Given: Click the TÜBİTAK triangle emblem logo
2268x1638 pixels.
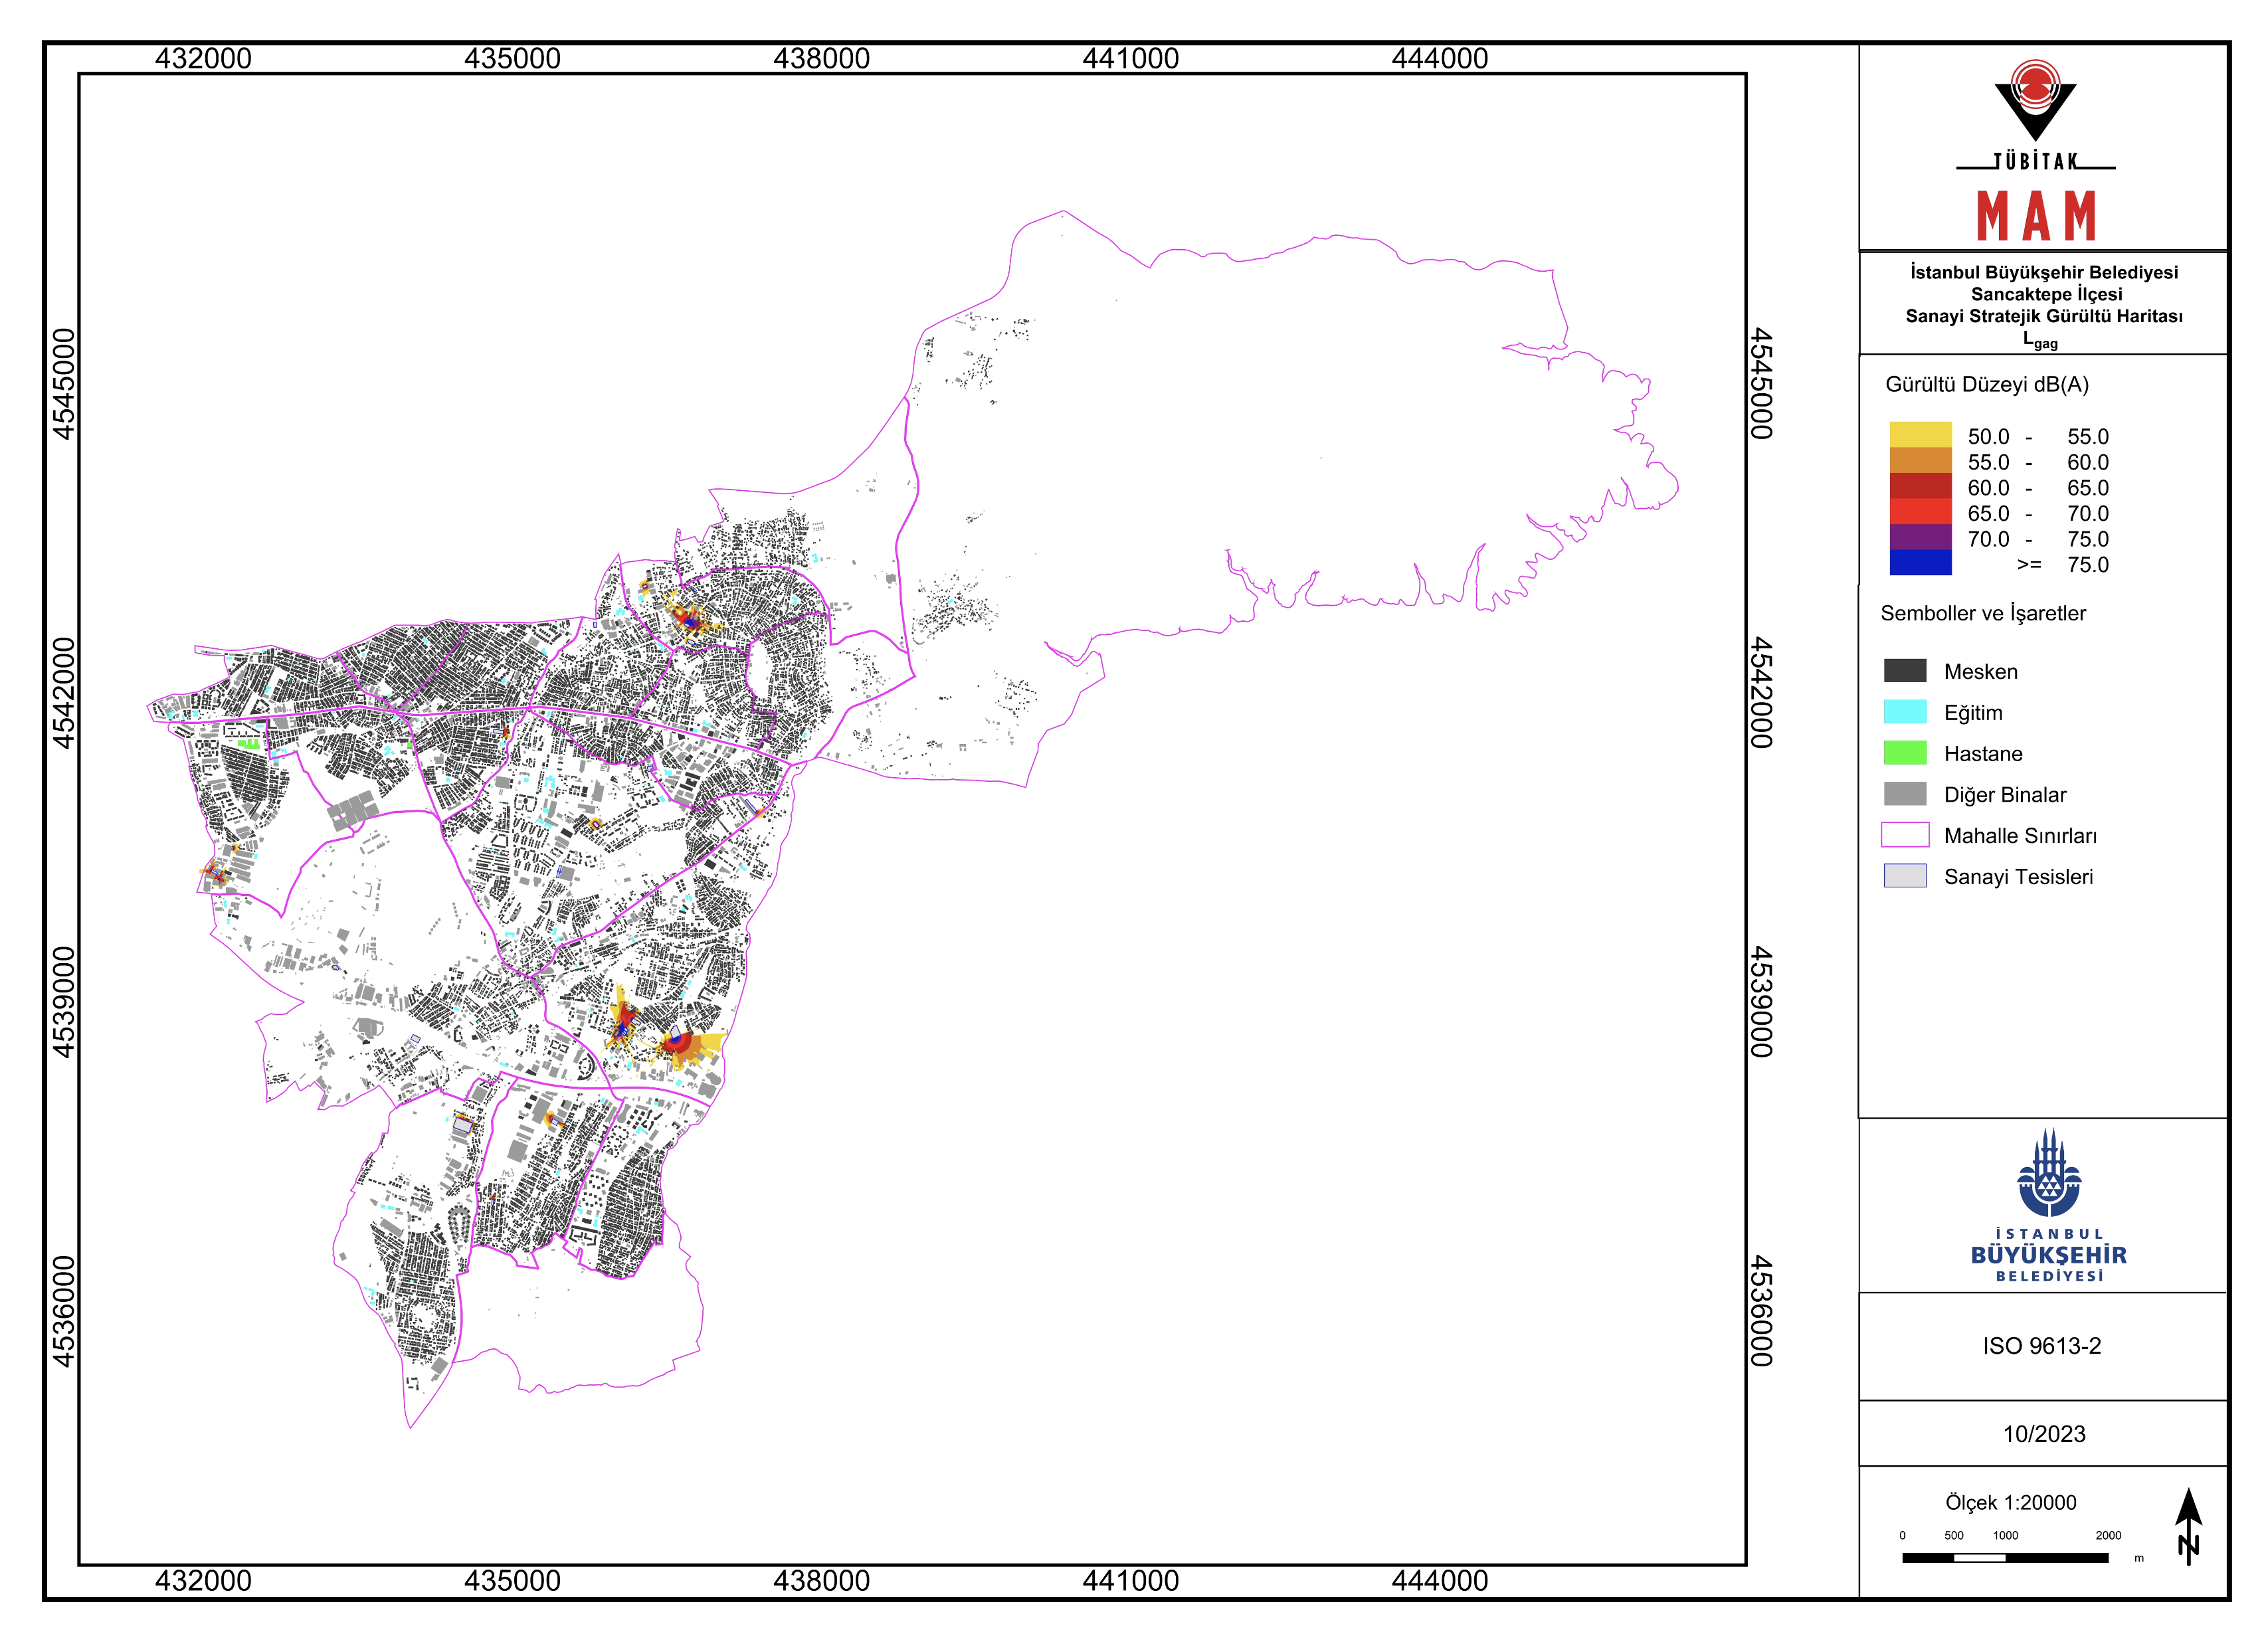Looking at the screenshot, I should 2035,100.
